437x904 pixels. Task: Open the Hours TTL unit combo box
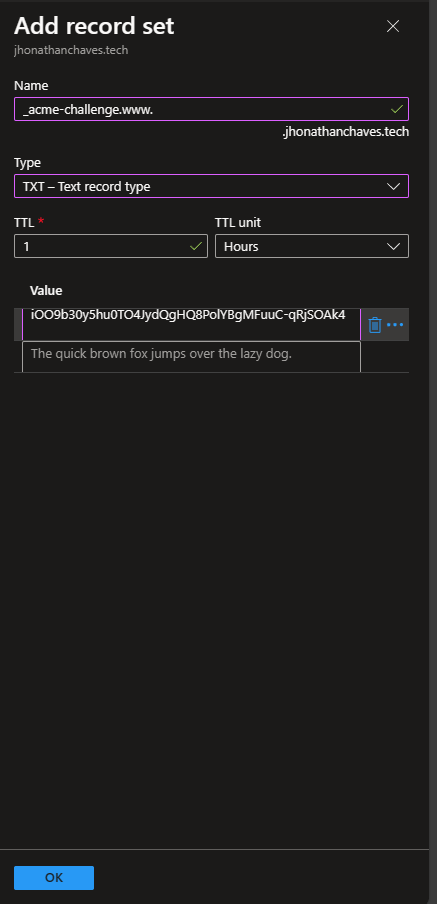(312, 246)
